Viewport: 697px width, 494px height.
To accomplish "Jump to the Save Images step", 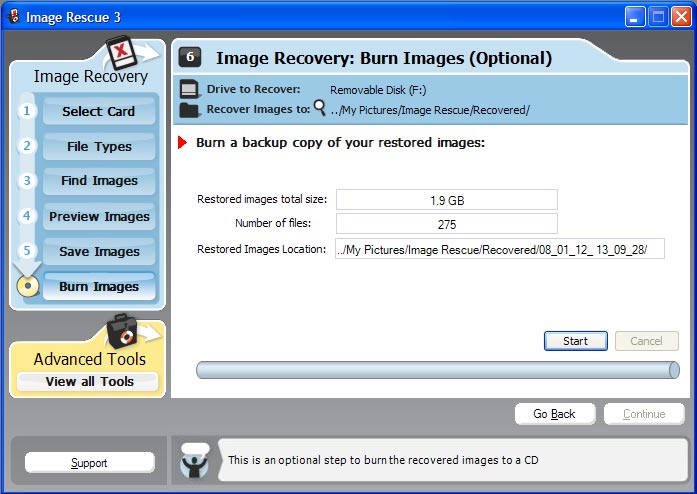I will [x=98, y=251].
